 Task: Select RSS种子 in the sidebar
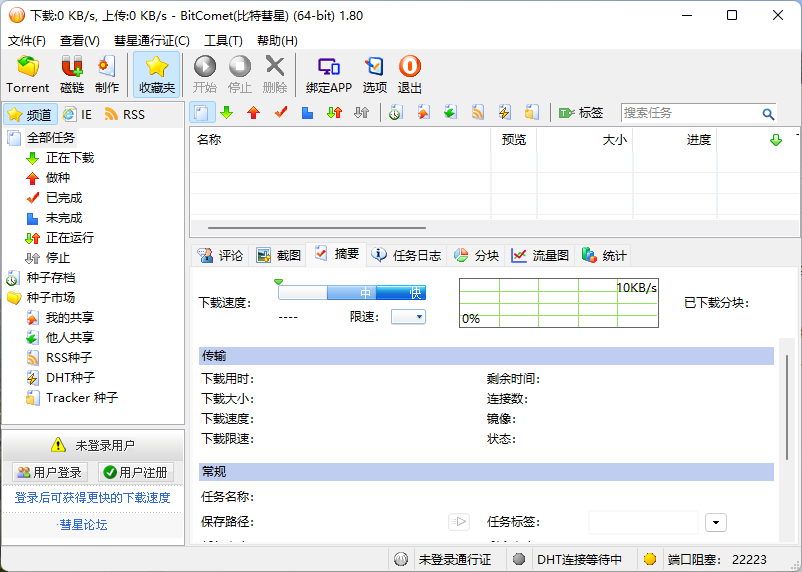(x=69, y=357)
